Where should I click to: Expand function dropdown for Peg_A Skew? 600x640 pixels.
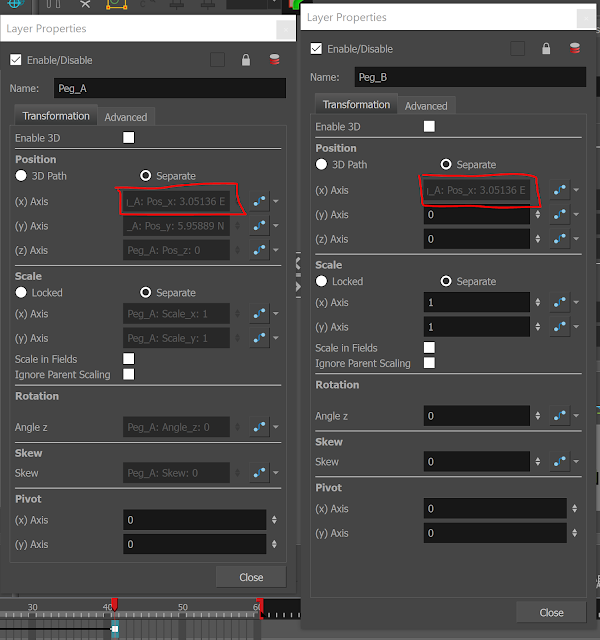(x=276, y=473)
